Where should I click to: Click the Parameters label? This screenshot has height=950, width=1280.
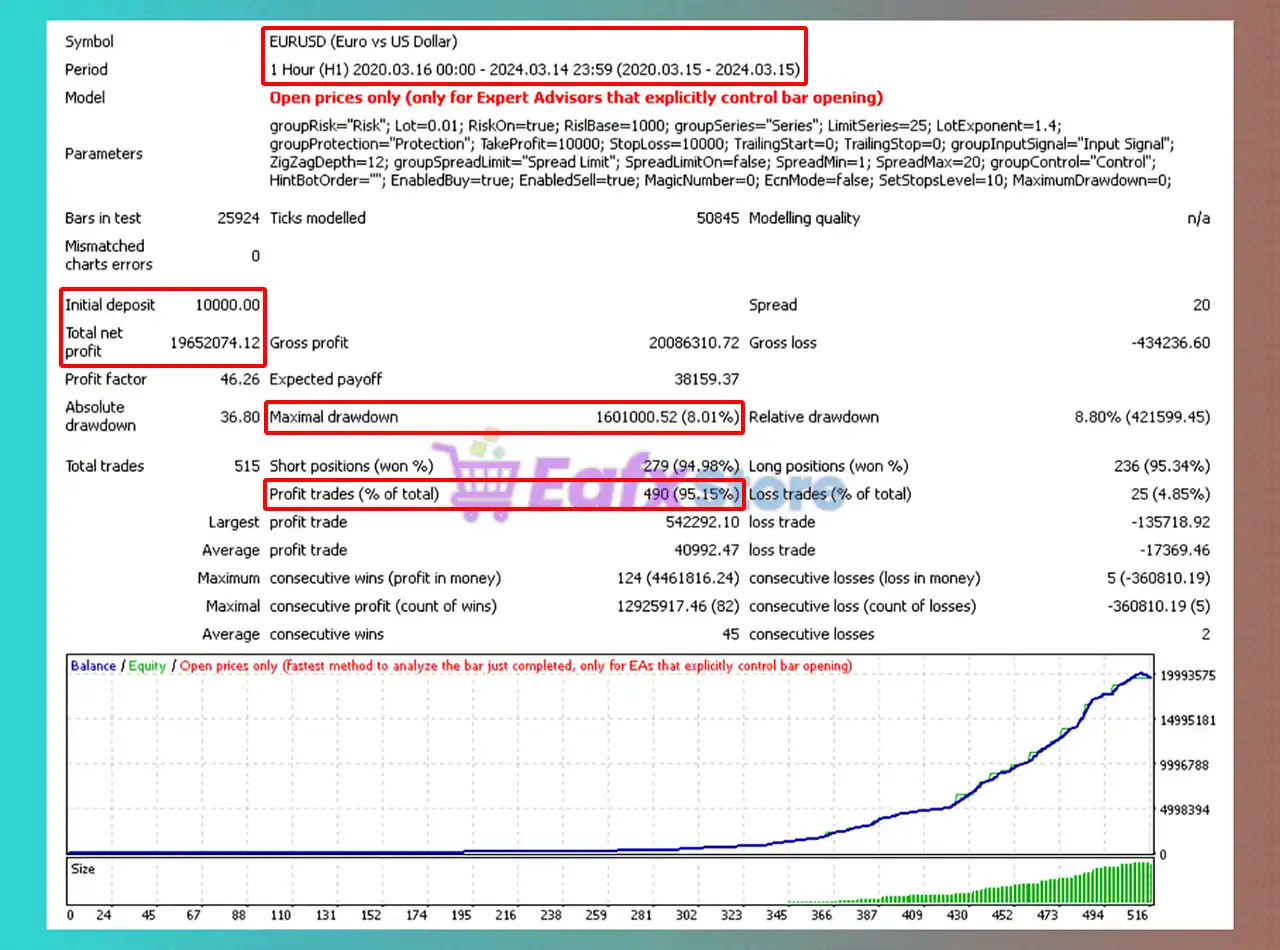click(104, 154)
